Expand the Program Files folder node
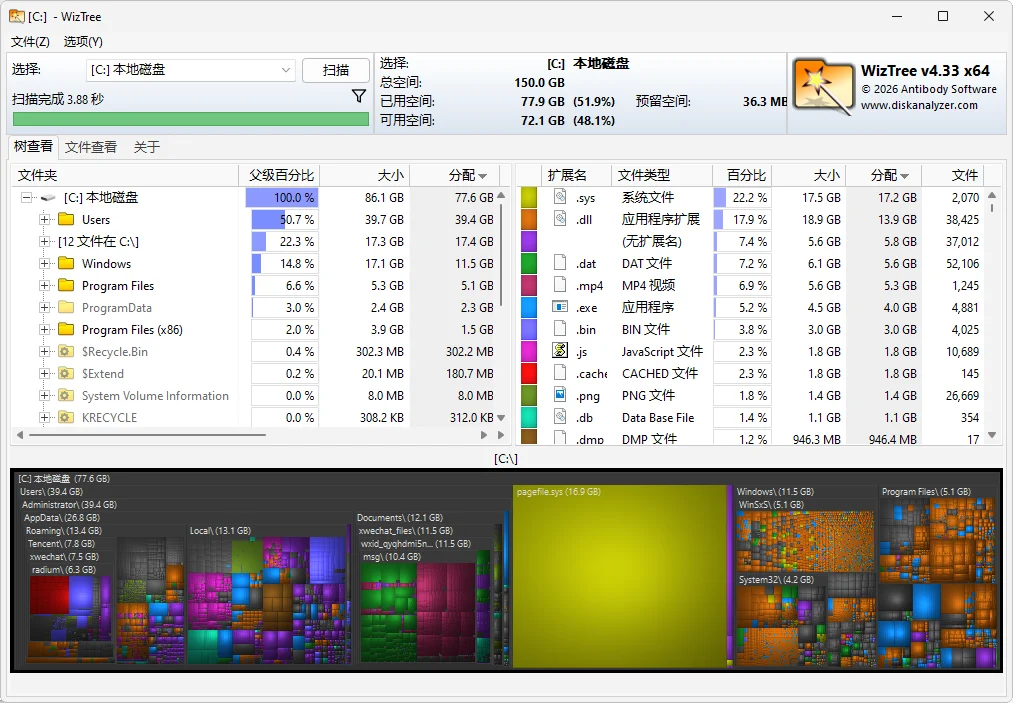Viewport: 1013px width, 703px height. click(x=45, y=286)
